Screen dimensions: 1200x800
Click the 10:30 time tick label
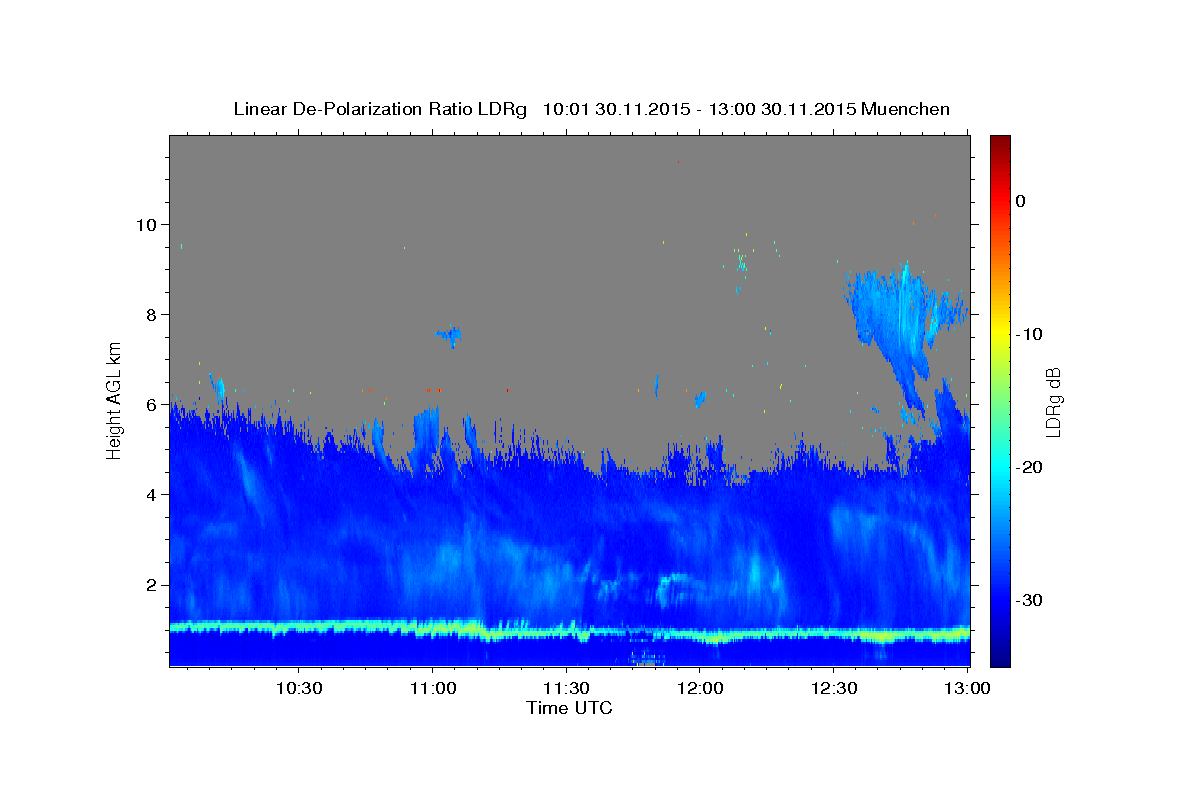pos(298,688)
